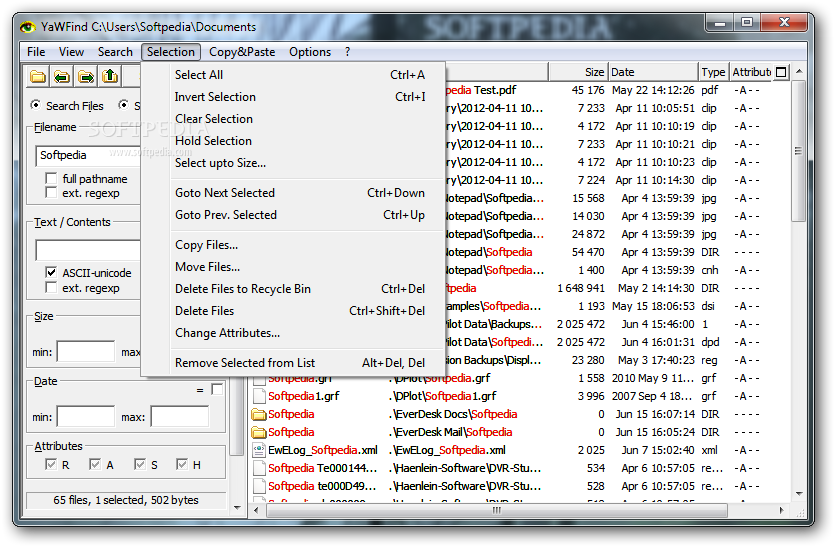Click results vertical scrollbar down arrow
Viewport: 835px width, 547px height.
click(799, 494)
